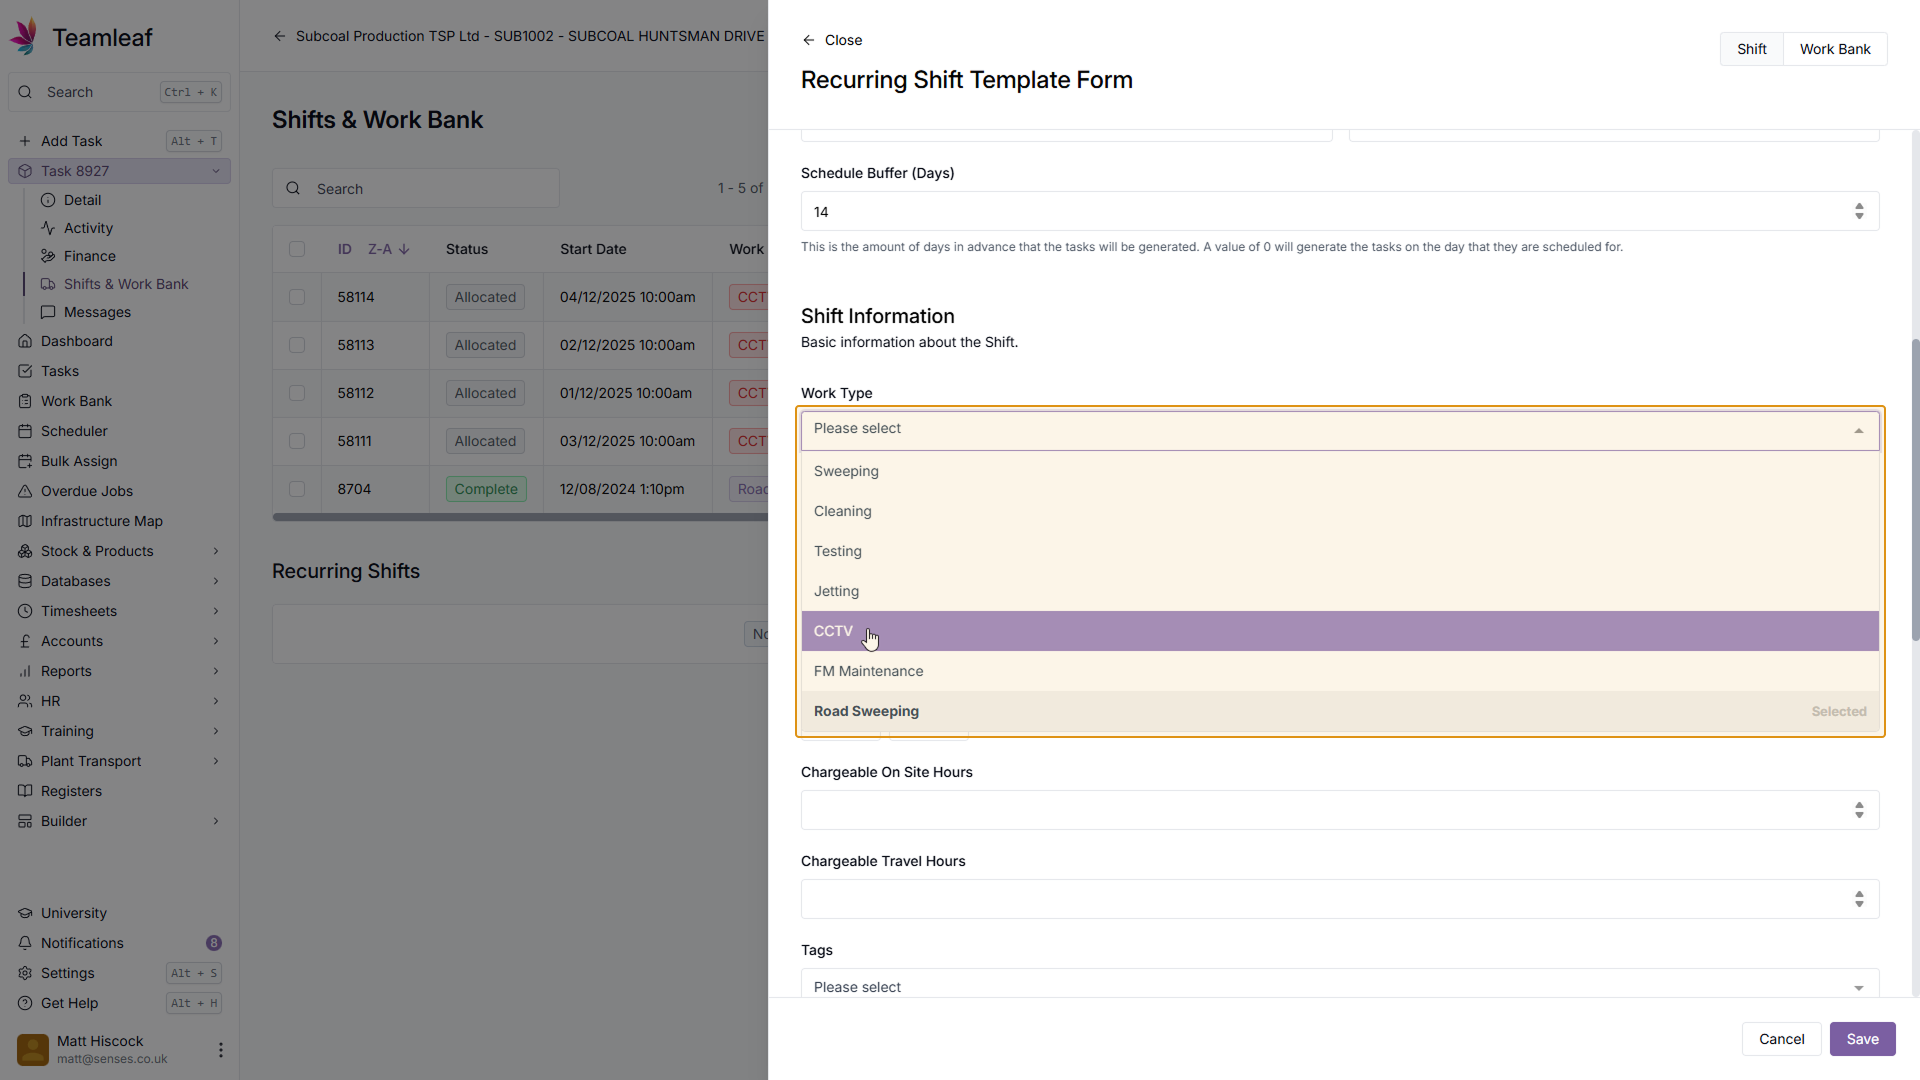
Task: Click the Chargeable On Site Hours field
Action: point(1325,810)
